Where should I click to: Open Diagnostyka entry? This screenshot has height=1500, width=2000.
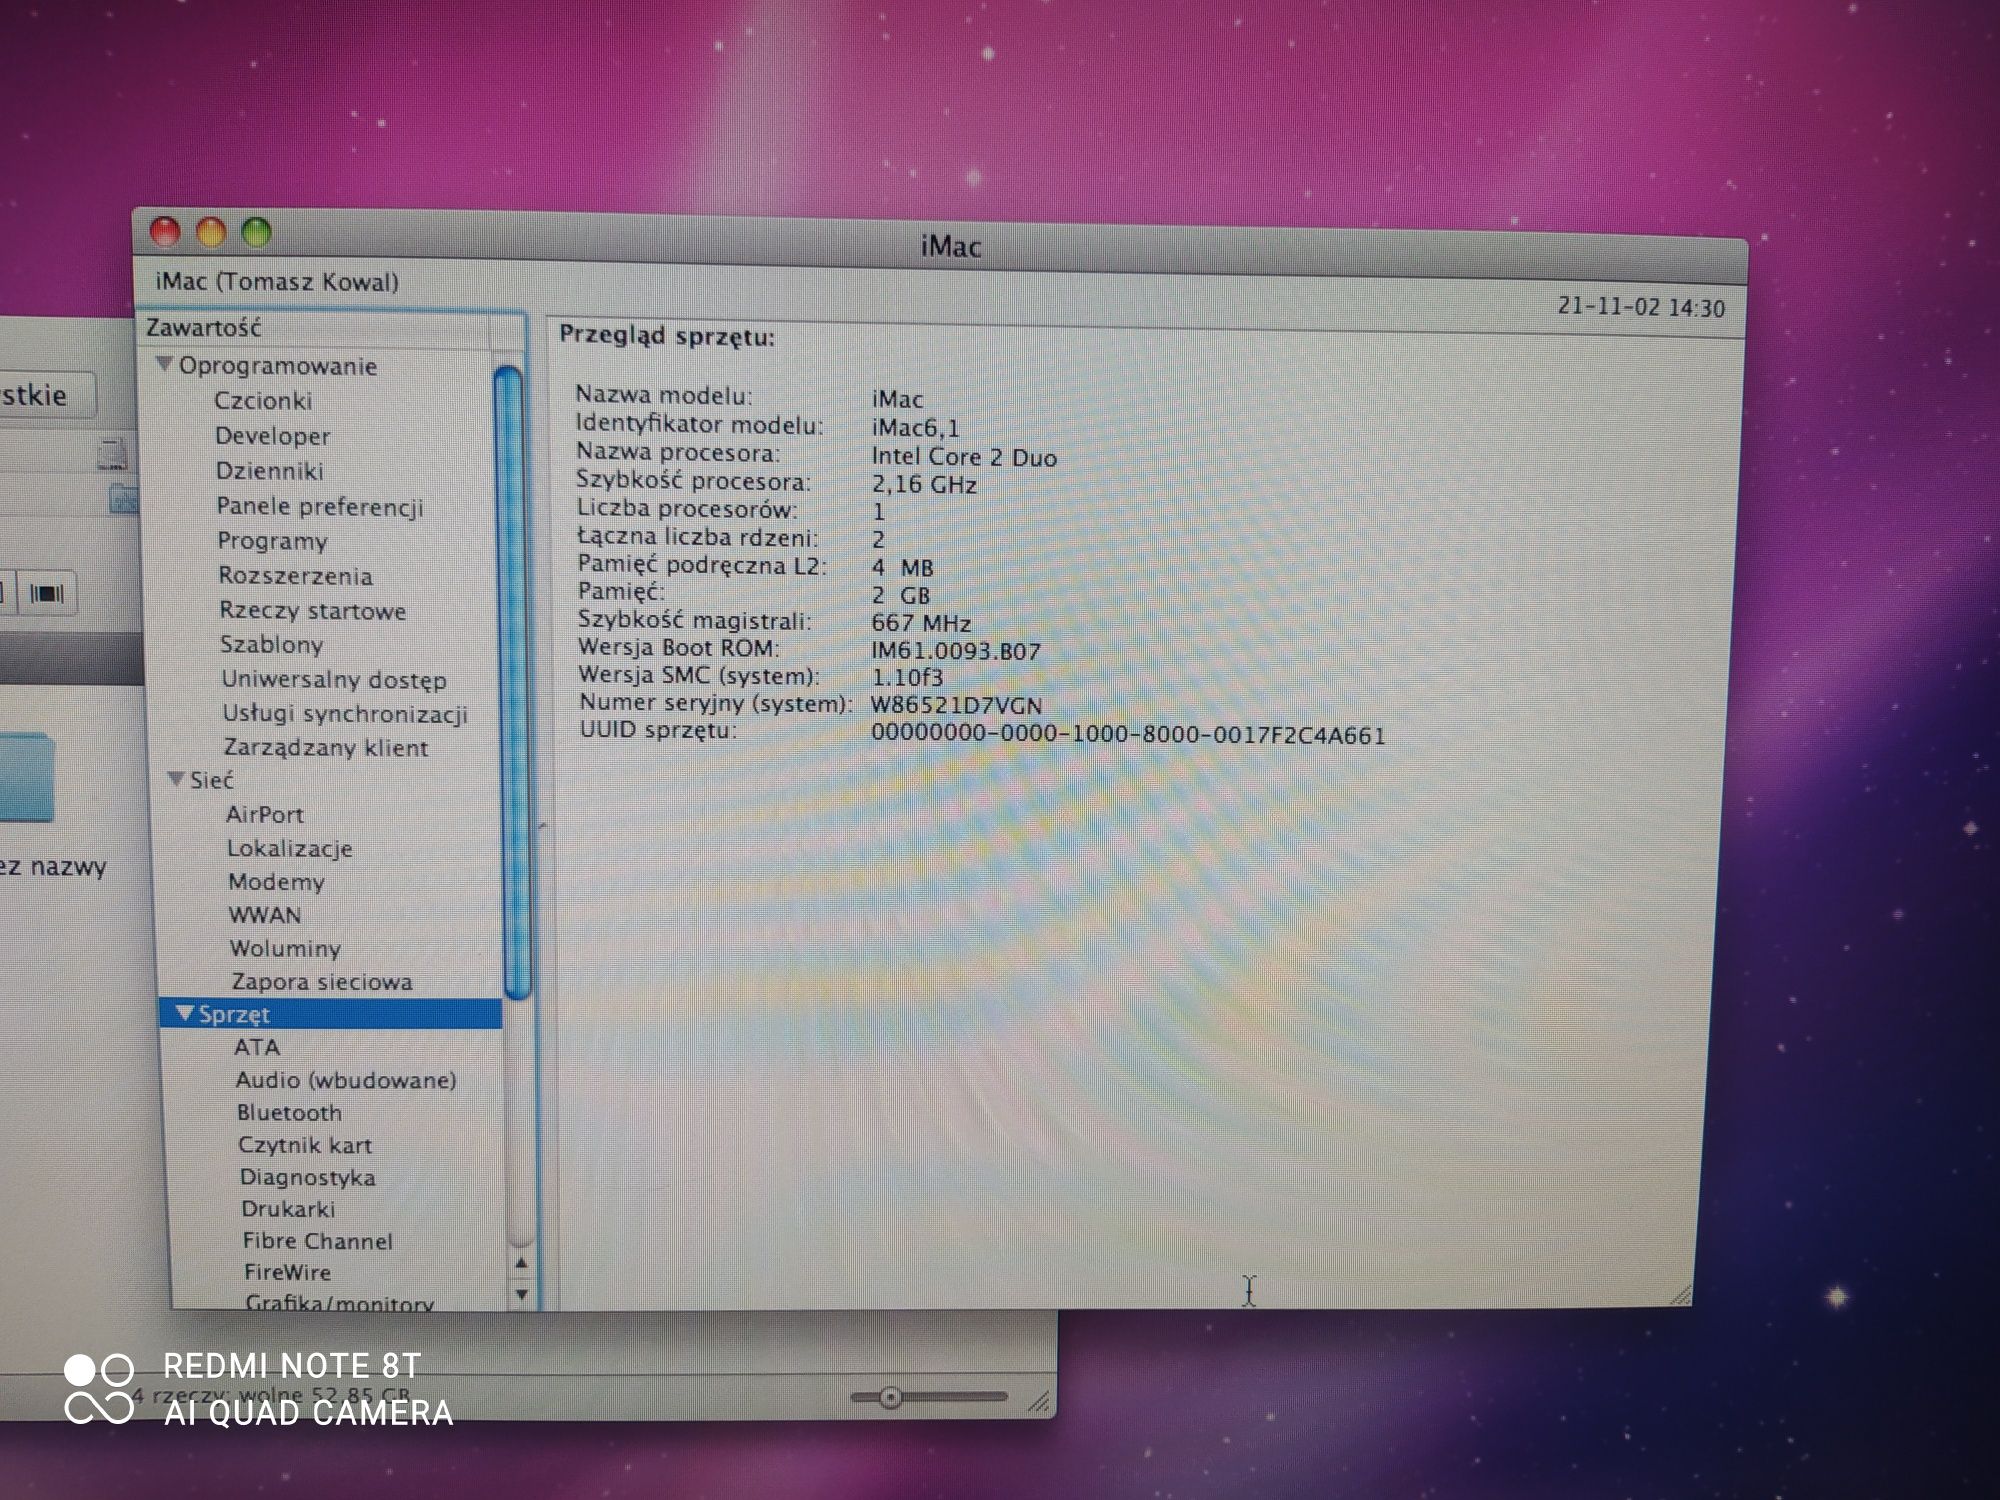[308, 1178]
